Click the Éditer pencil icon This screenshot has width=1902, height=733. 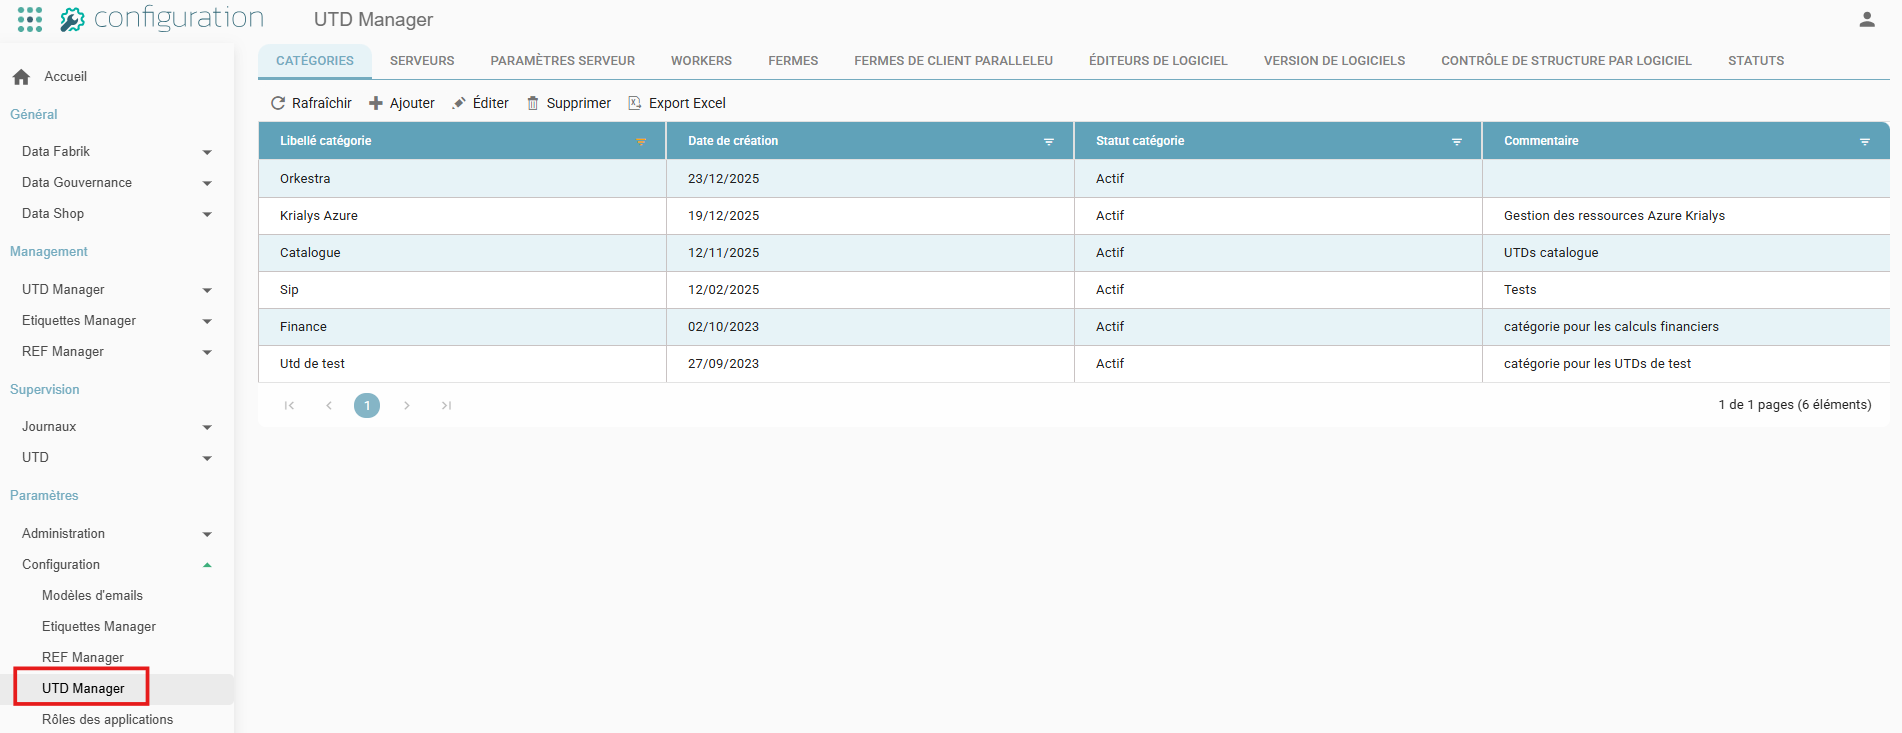pyautogui.click(x=459, y=103)
